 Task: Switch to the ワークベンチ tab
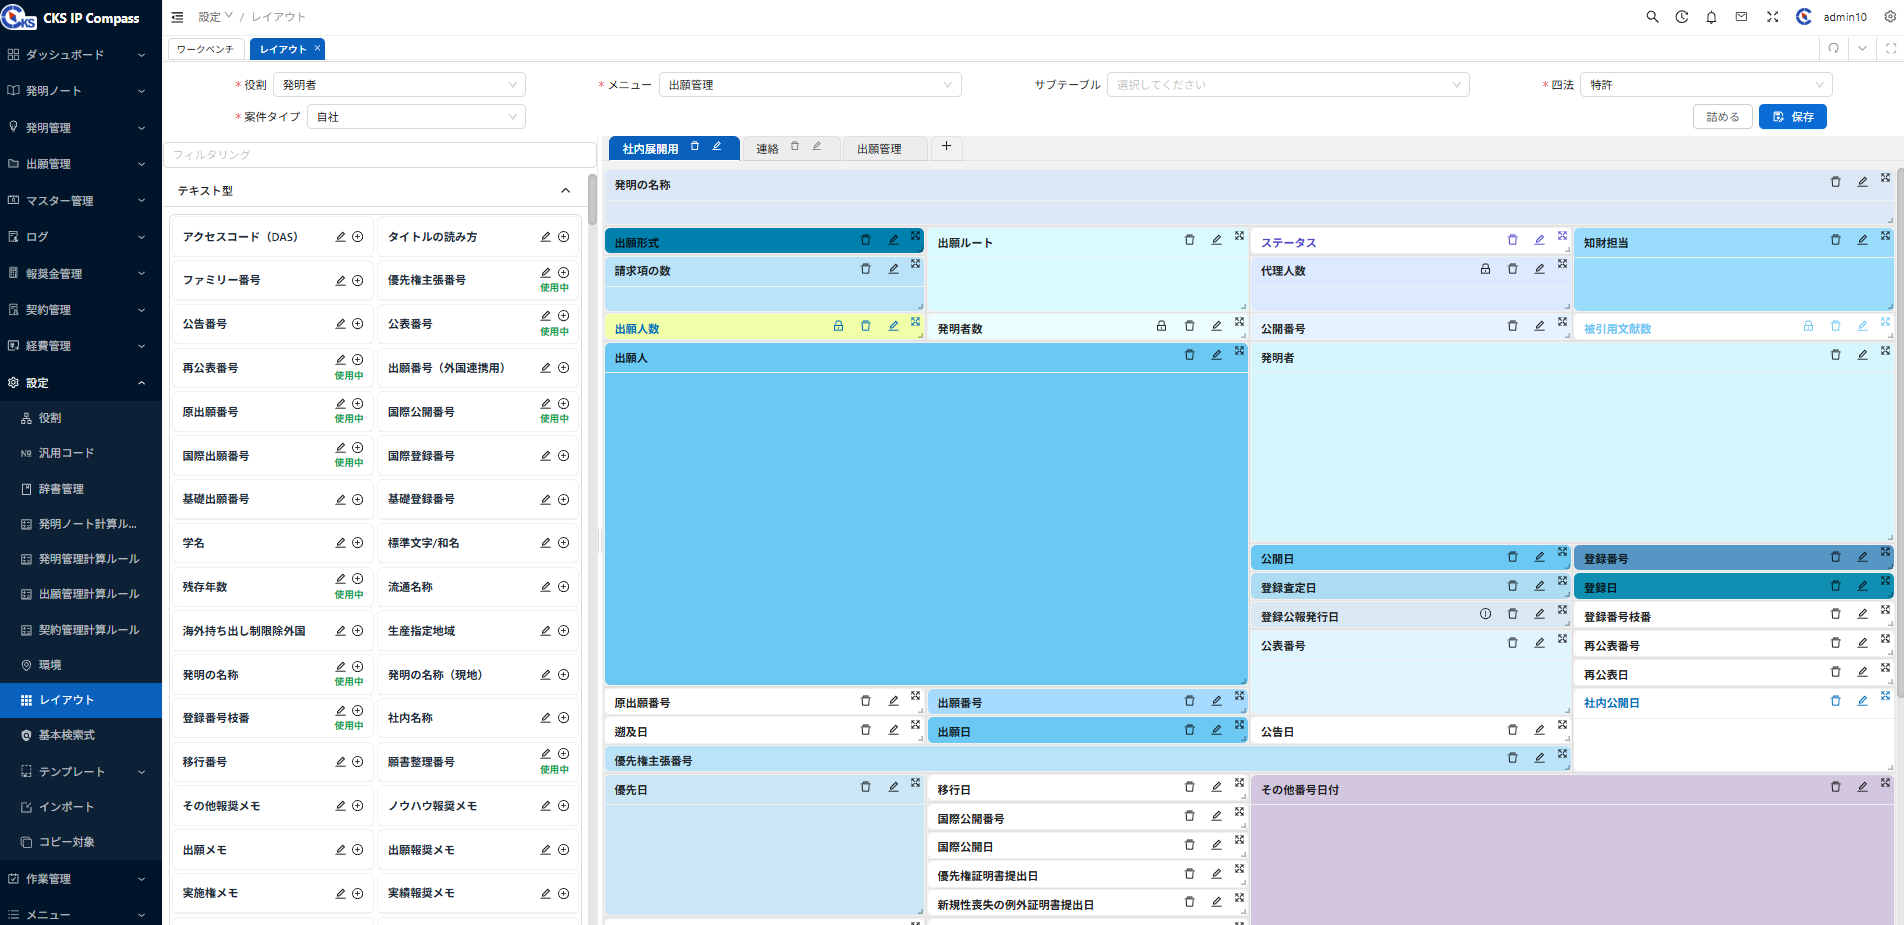[x=205, y=49]
